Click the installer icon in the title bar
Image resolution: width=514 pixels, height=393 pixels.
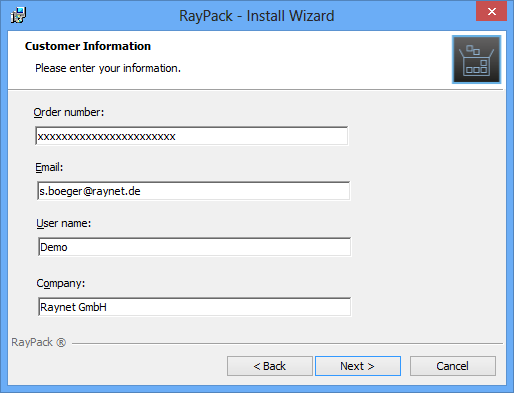[x=18, y=15]
